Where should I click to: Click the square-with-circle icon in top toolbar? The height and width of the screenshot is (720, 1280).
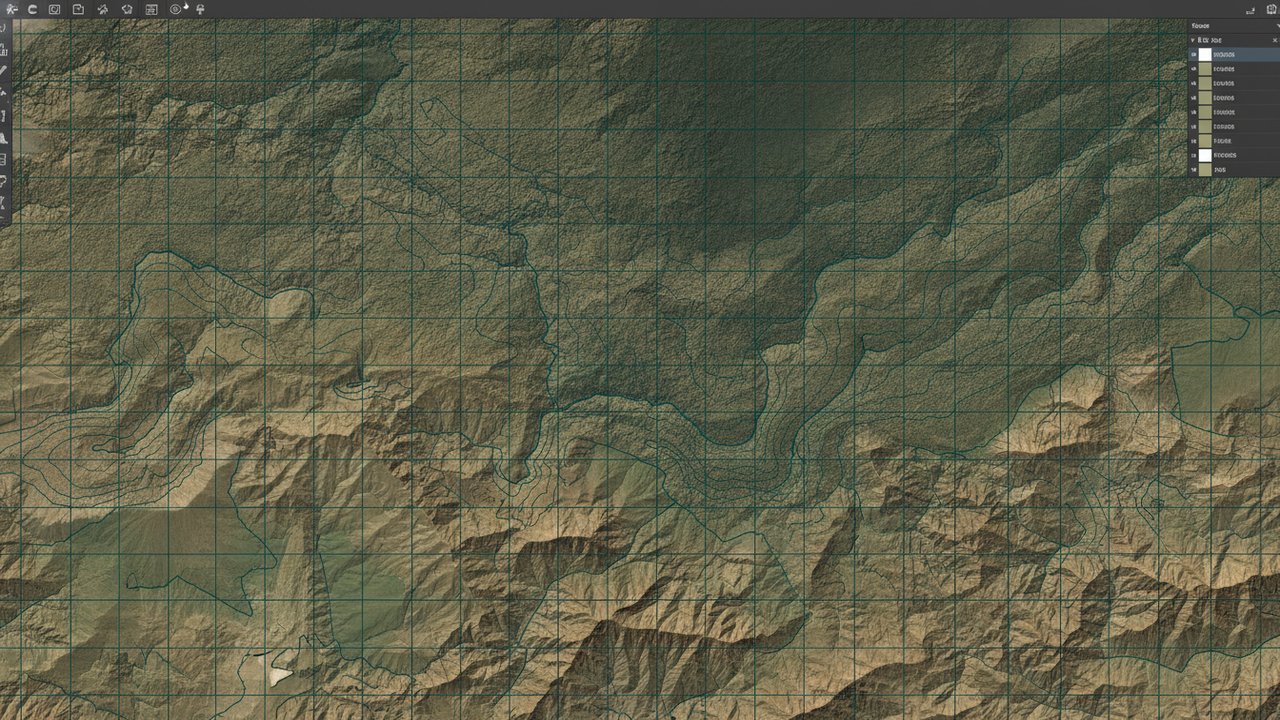(54, 9)
